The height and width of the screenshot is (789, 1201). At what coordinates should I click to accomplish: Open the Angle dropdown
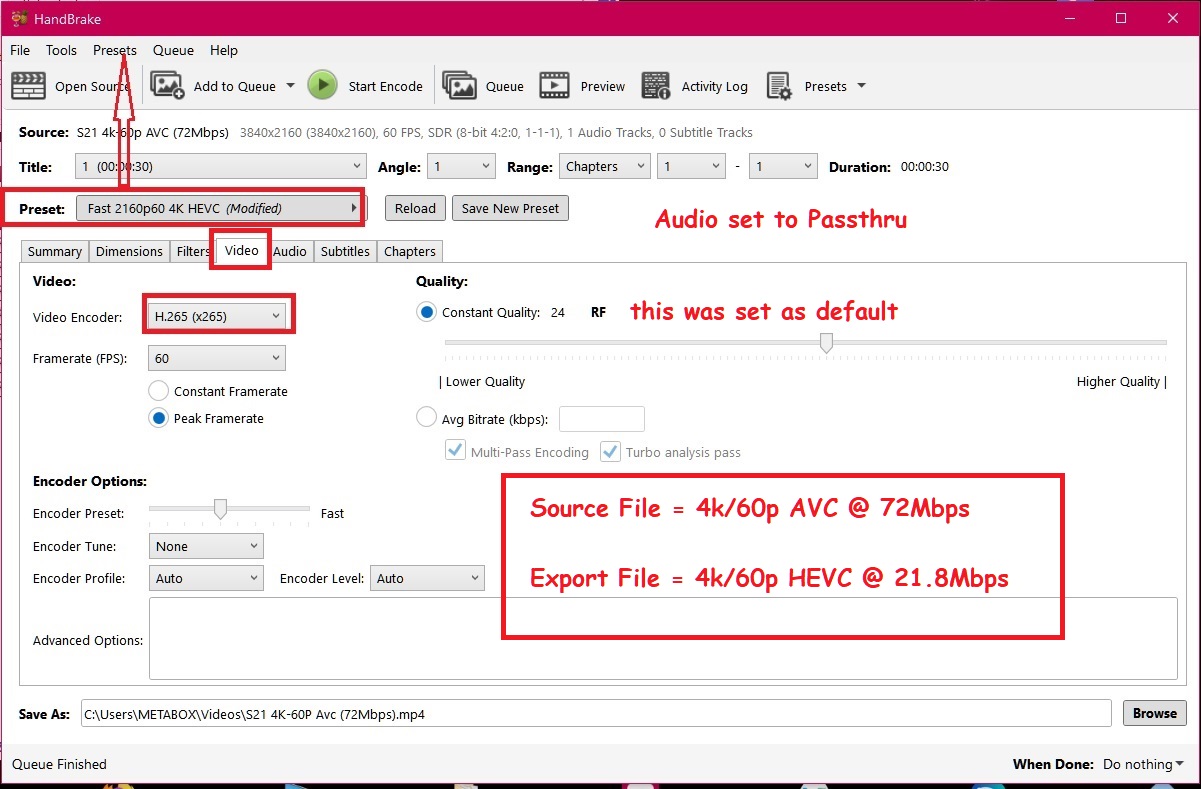(x=461, y=167)
